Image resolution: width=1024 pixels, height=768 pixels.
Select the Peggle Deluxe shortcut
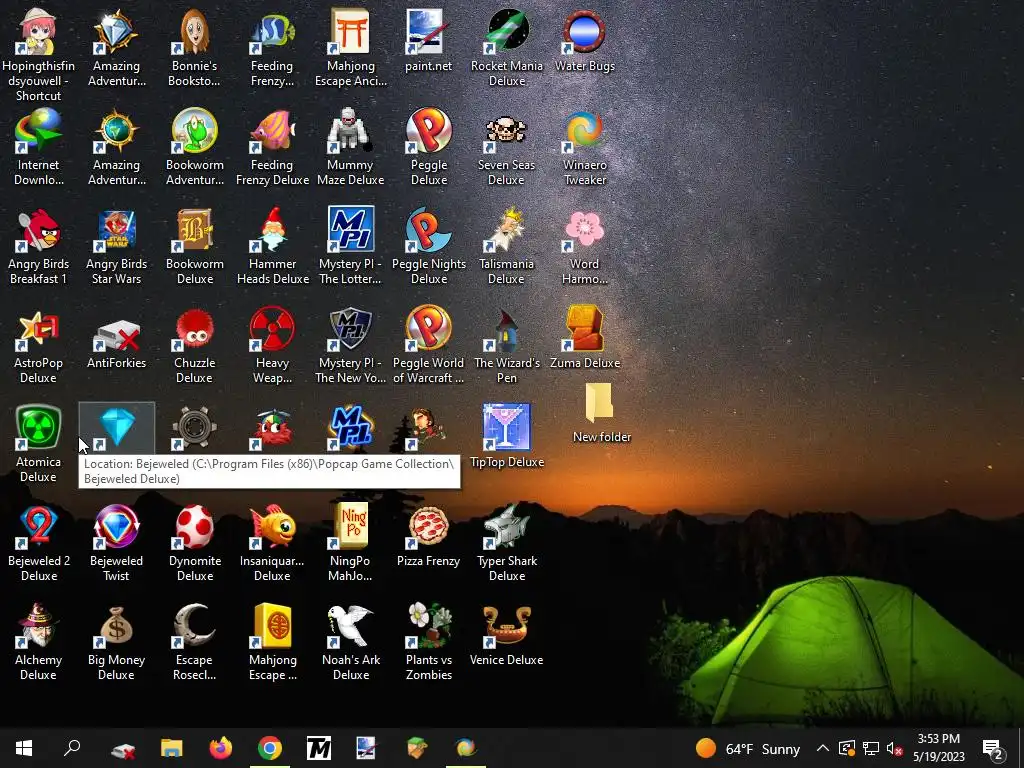pos(428,131)
